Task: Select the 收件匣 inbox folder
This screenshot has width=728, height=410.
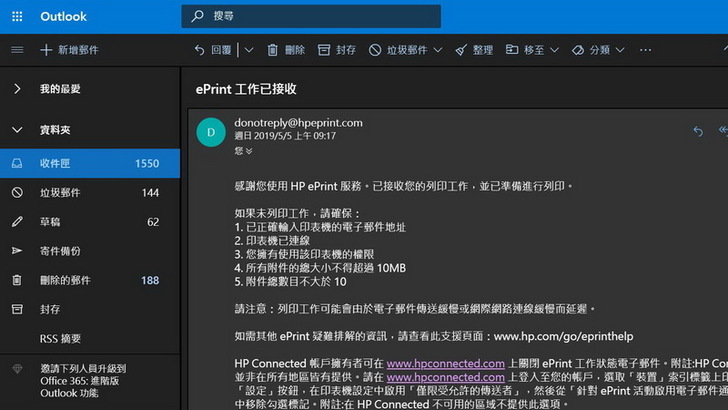Action: tap(90, 163)
